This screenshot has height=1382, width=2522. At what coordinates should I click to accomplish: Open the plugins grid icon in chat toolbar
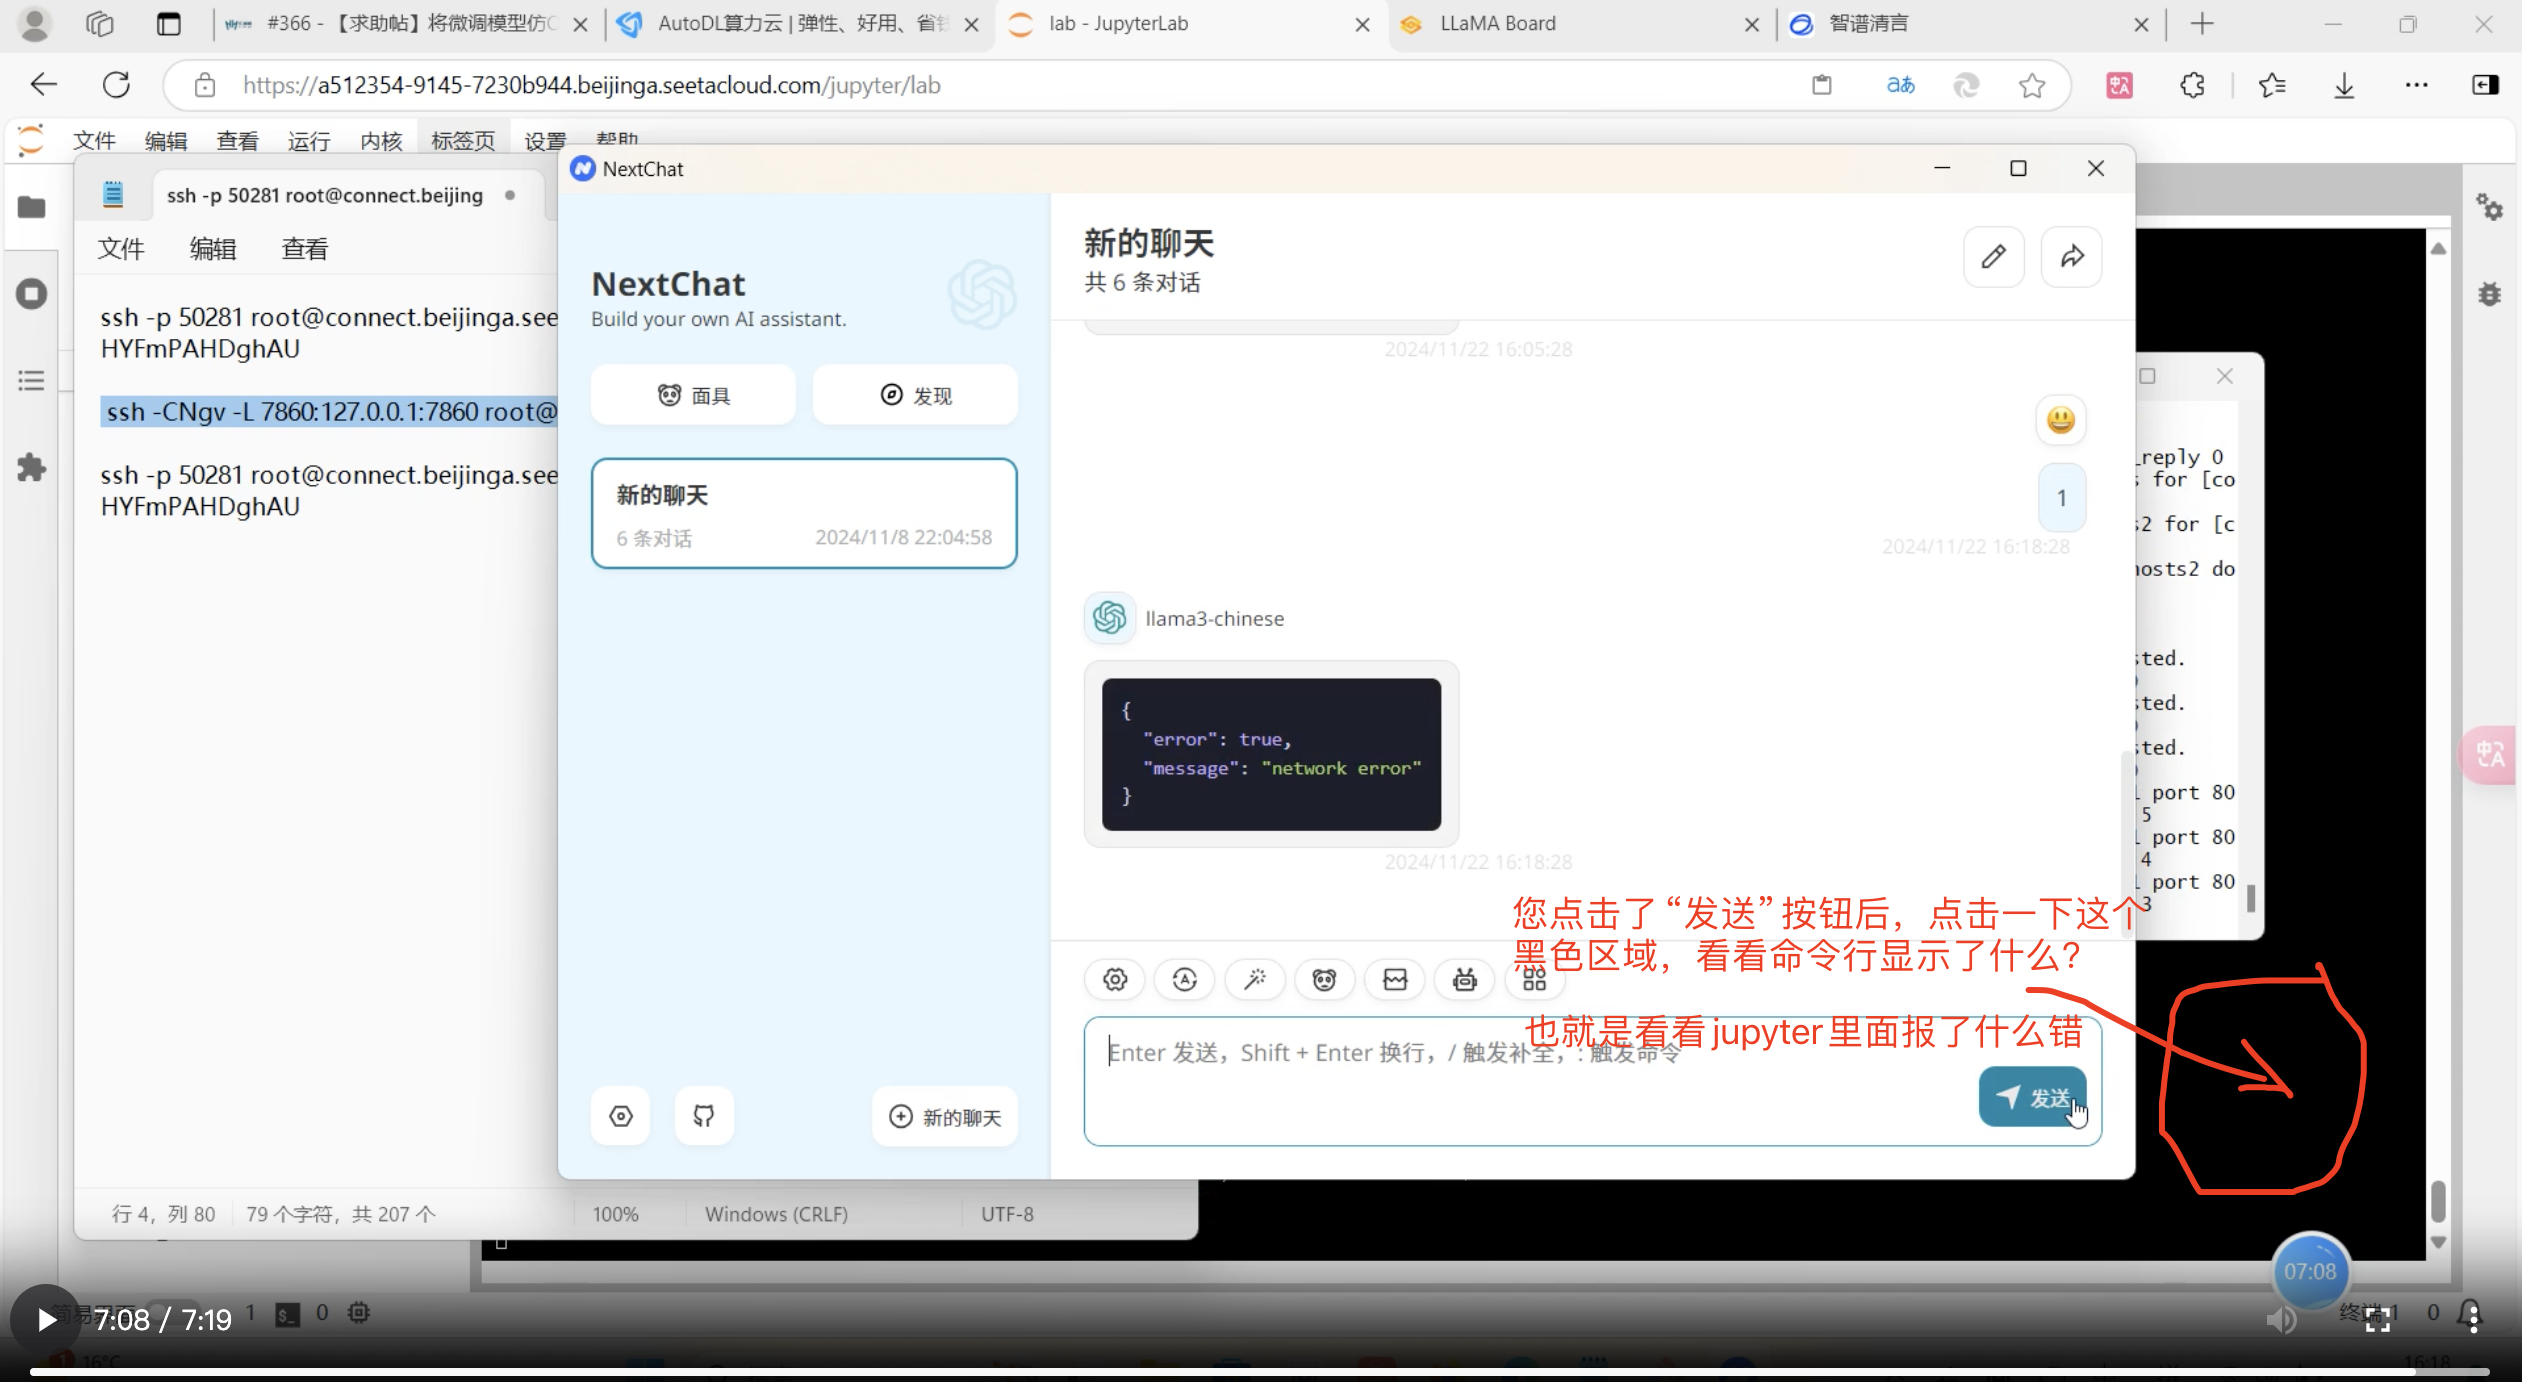[x=1534, y=979]
